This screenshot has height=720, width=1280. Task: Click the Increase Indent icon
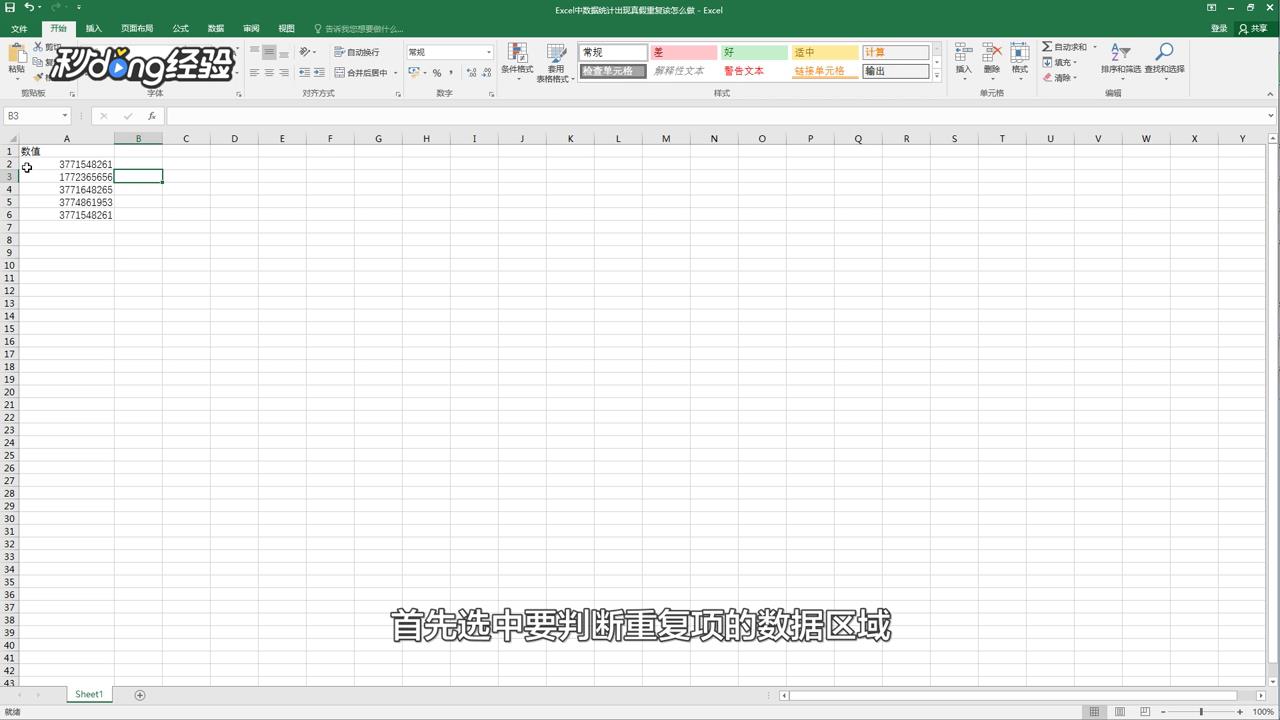319,73
